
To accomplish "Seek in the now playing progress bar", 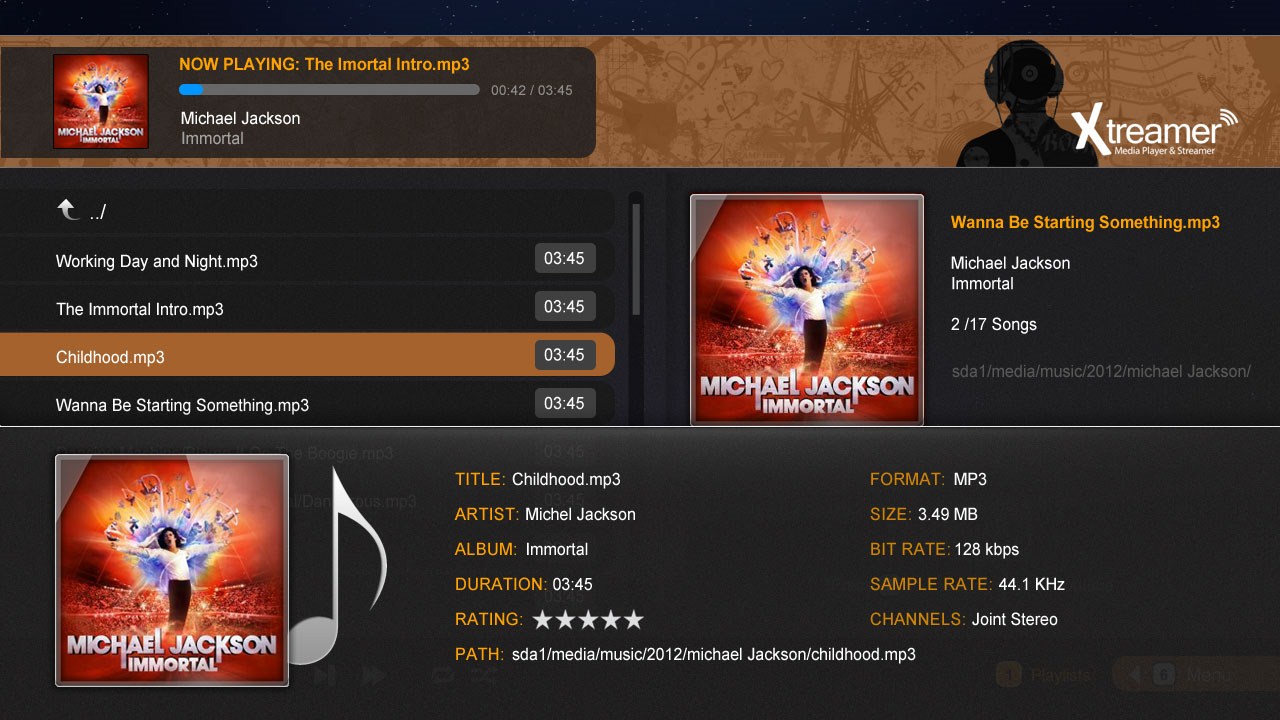I will (329, 90).
